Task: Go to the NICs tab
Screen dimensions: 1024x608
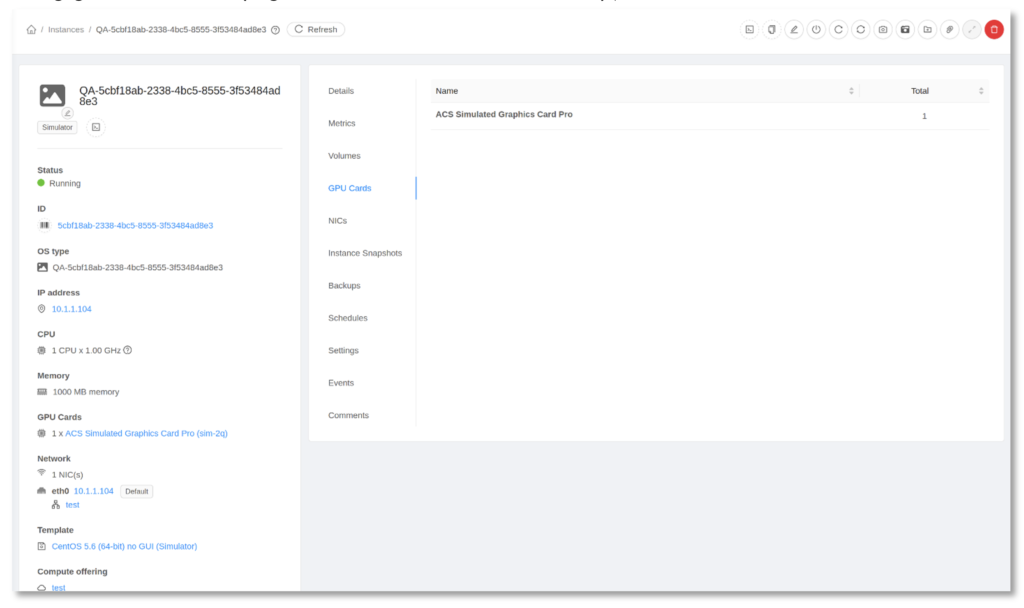Action: (x=338, y=221)
